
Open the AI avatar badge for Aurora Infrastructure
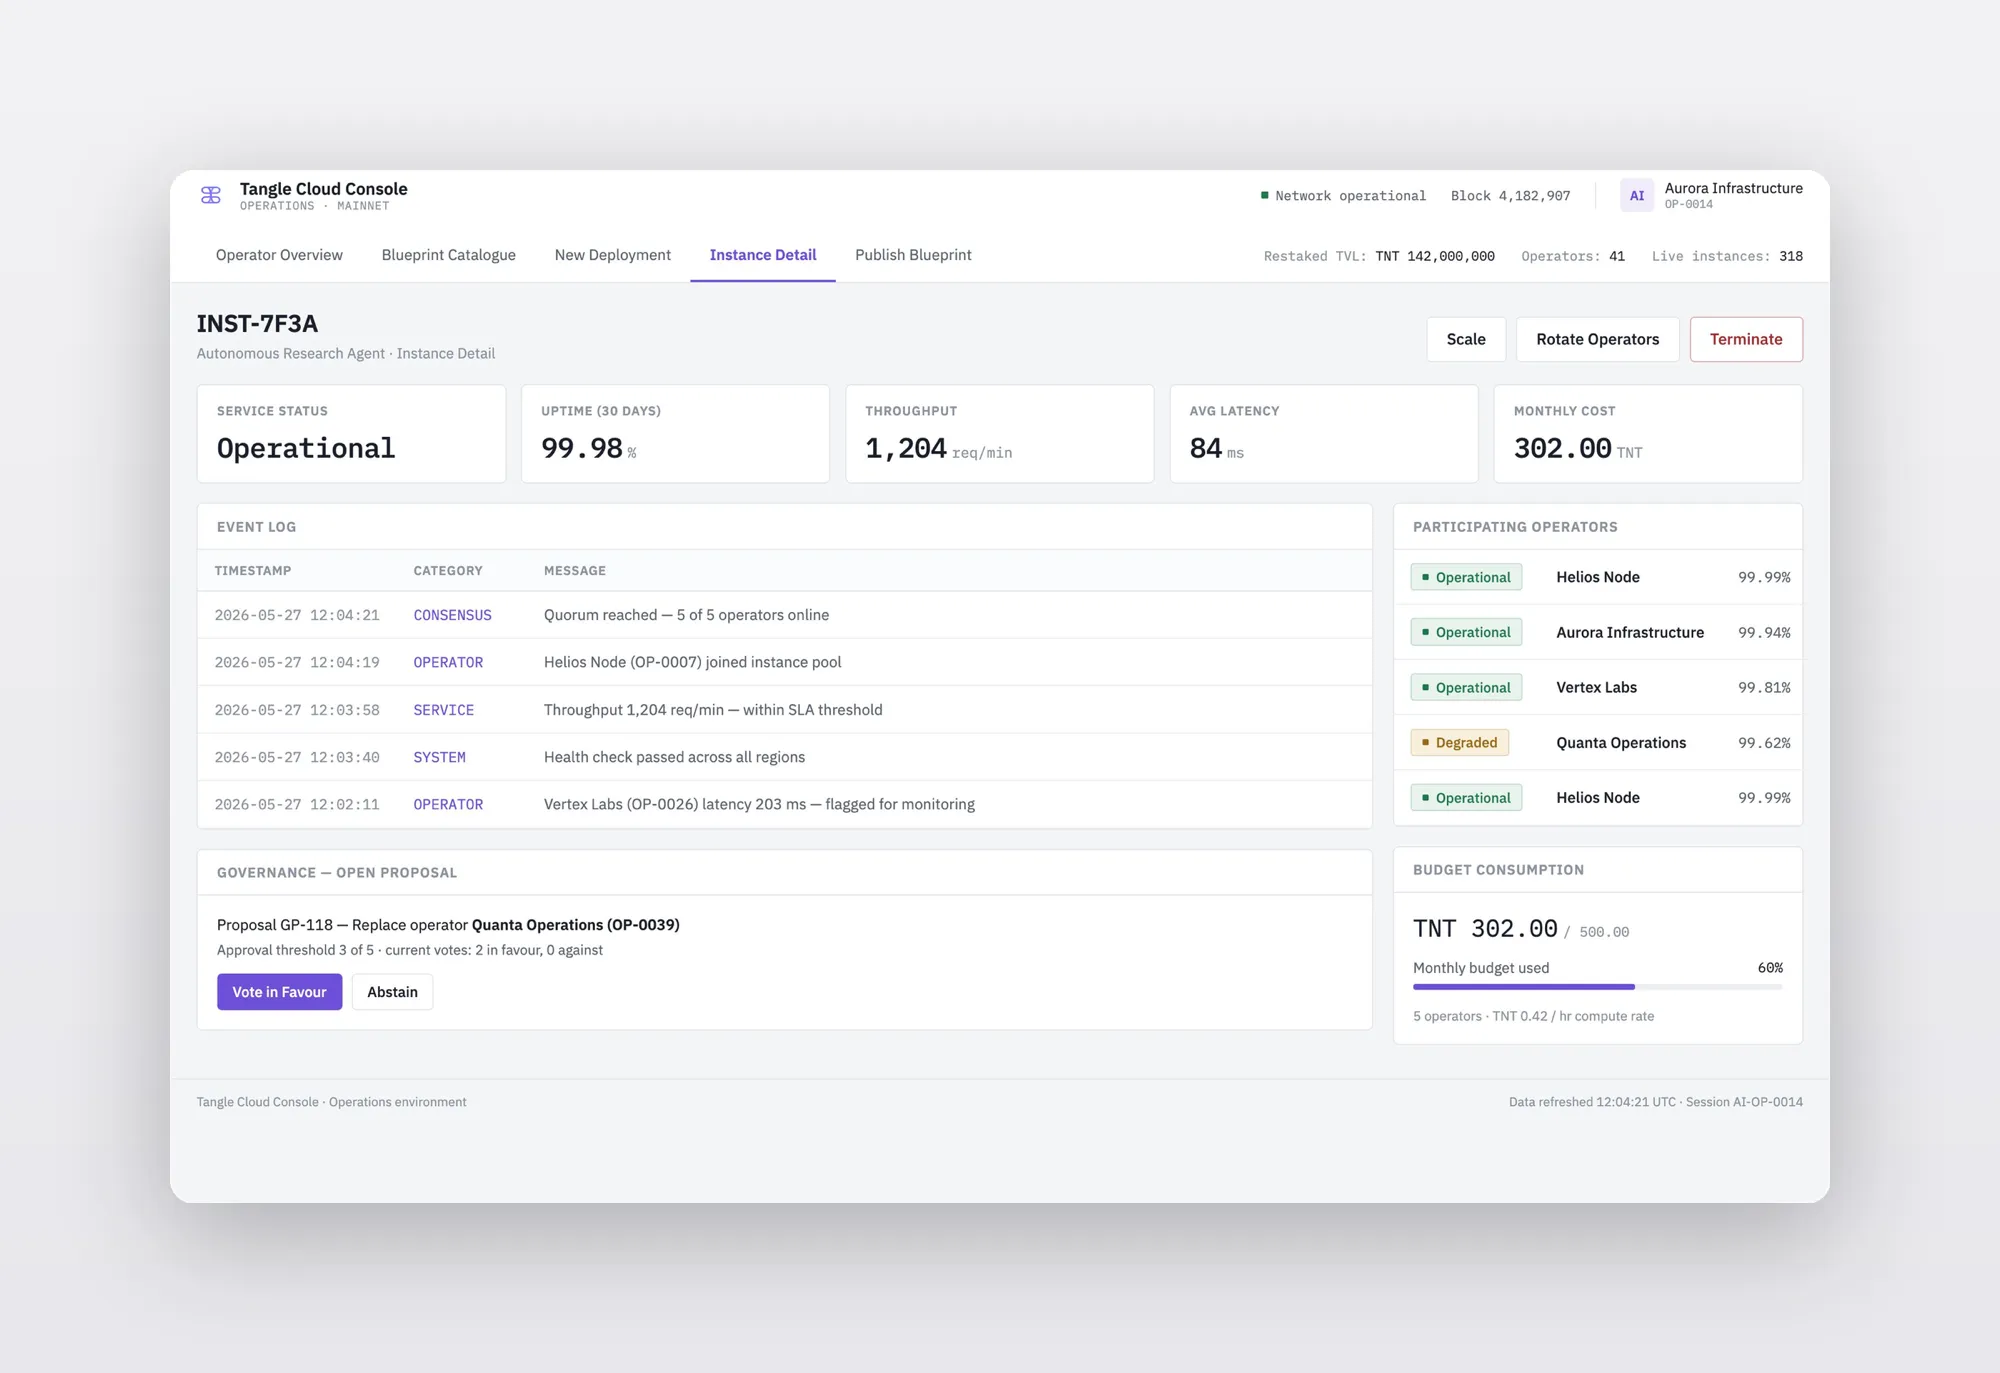click(x=1636, y=195)
